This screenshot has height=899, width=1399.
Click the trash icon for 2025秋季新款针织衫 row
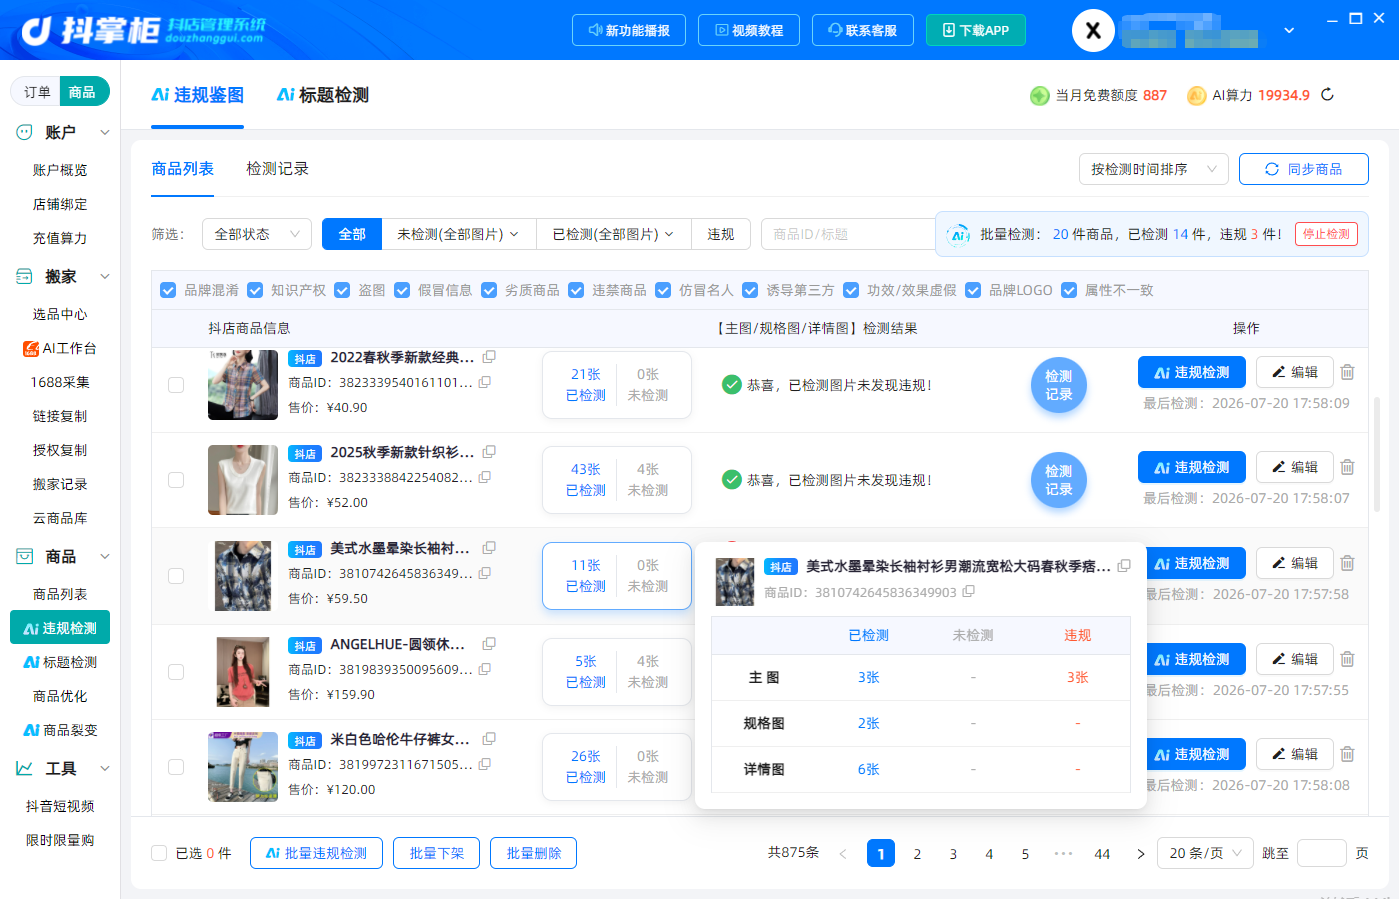(x=1347, y=467)
